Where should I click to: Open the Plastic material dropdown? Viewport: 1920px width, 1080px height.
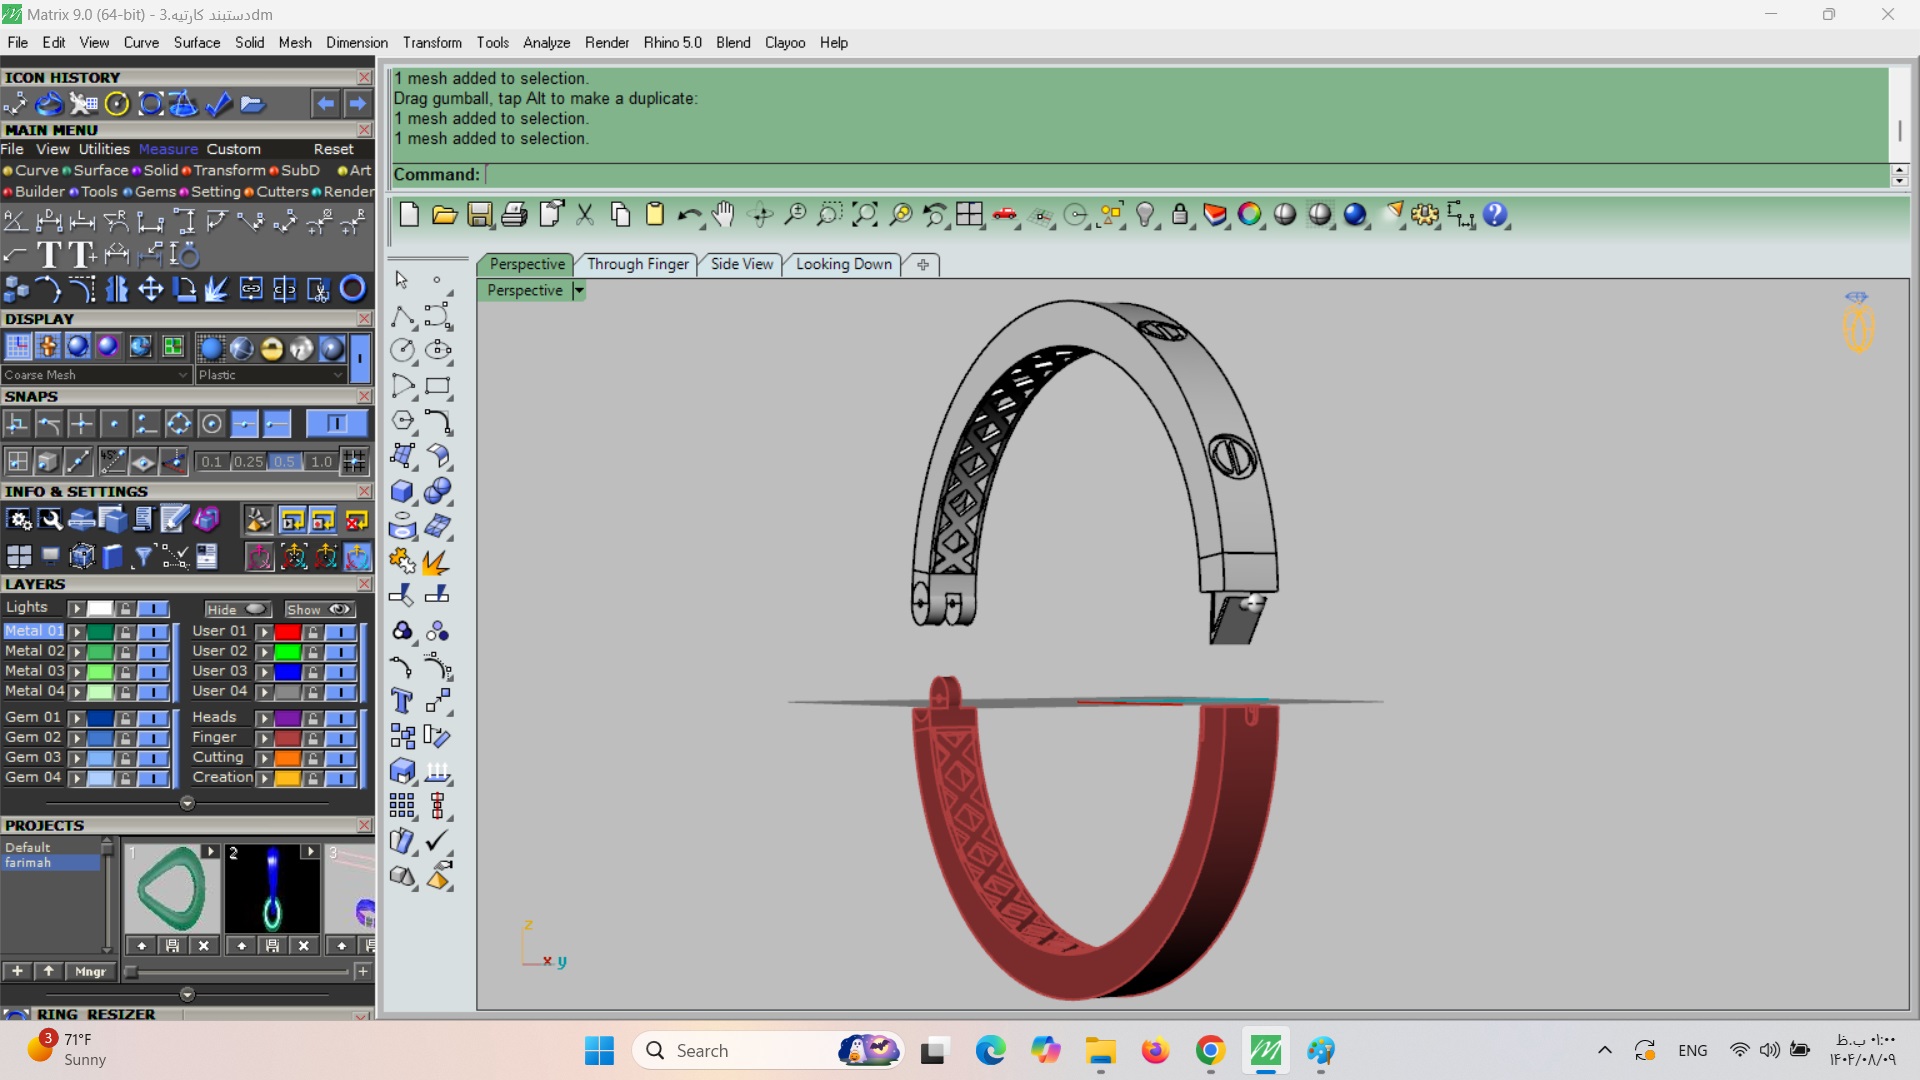[270, 375]
